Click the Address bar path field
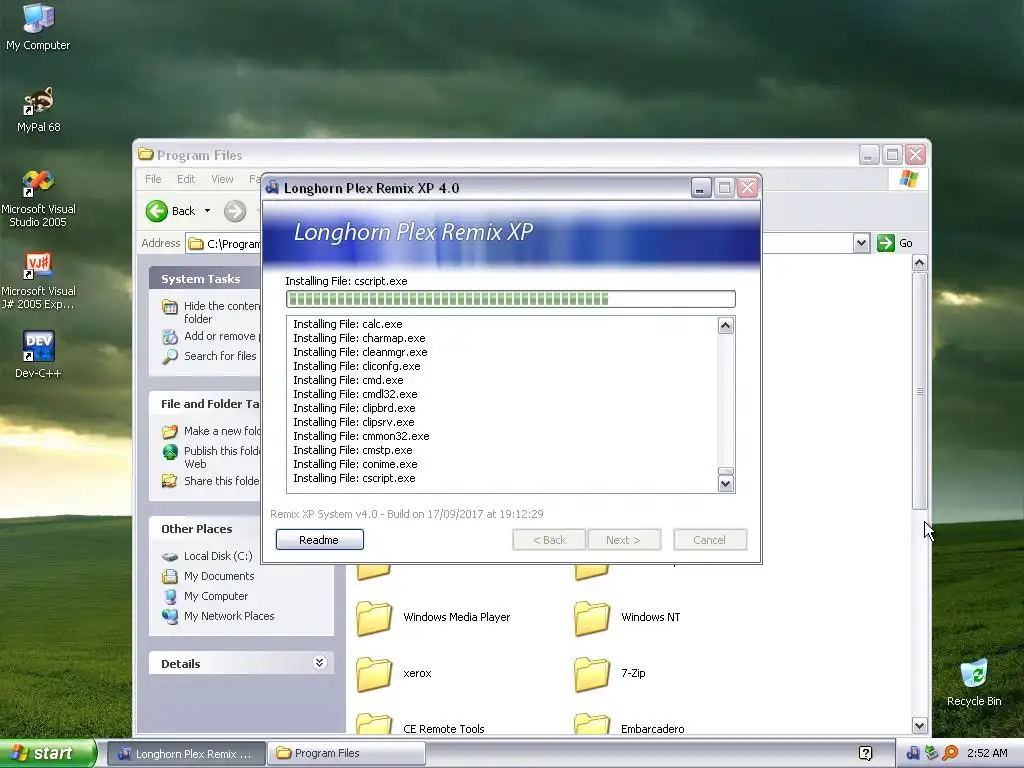 [223, 244]
